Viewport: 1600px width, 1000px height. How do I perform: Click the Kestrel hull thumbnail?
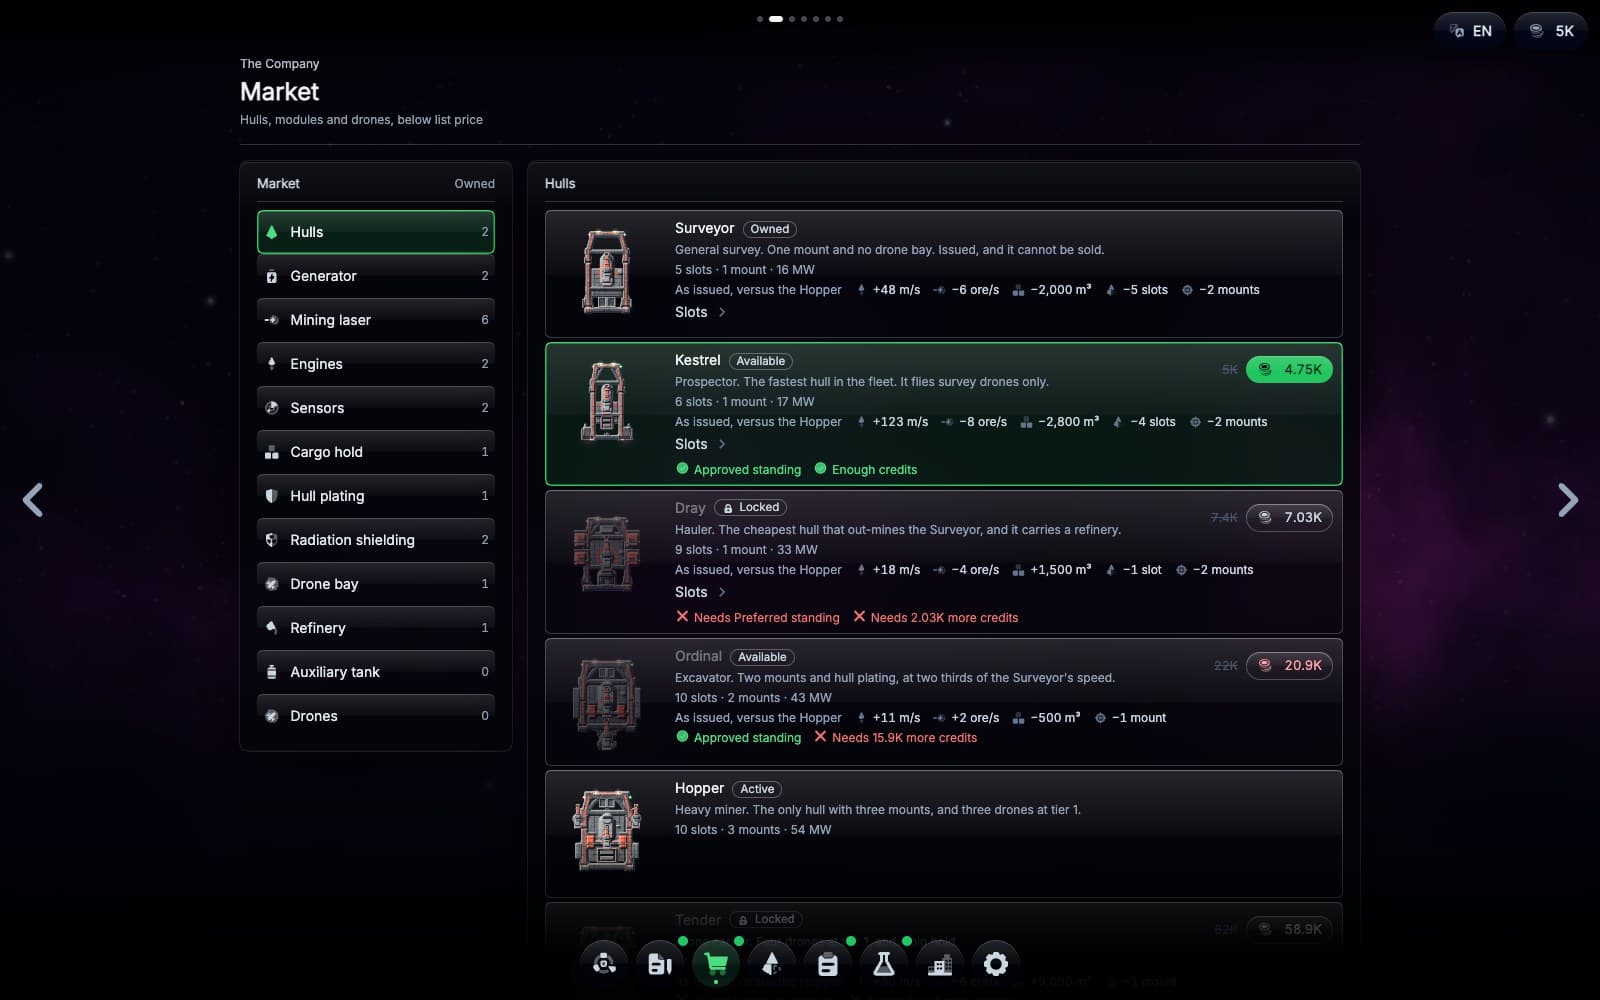(x=607, y=402)
